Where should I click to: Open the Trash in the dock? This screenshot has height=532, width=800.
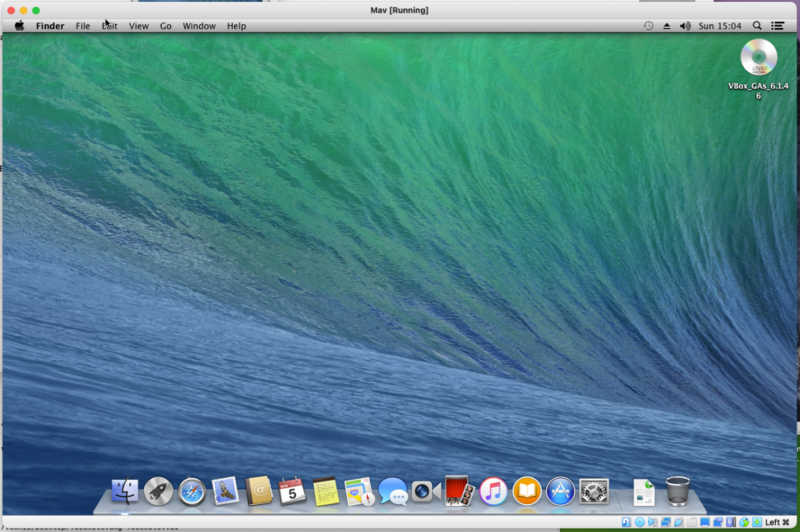678,491
